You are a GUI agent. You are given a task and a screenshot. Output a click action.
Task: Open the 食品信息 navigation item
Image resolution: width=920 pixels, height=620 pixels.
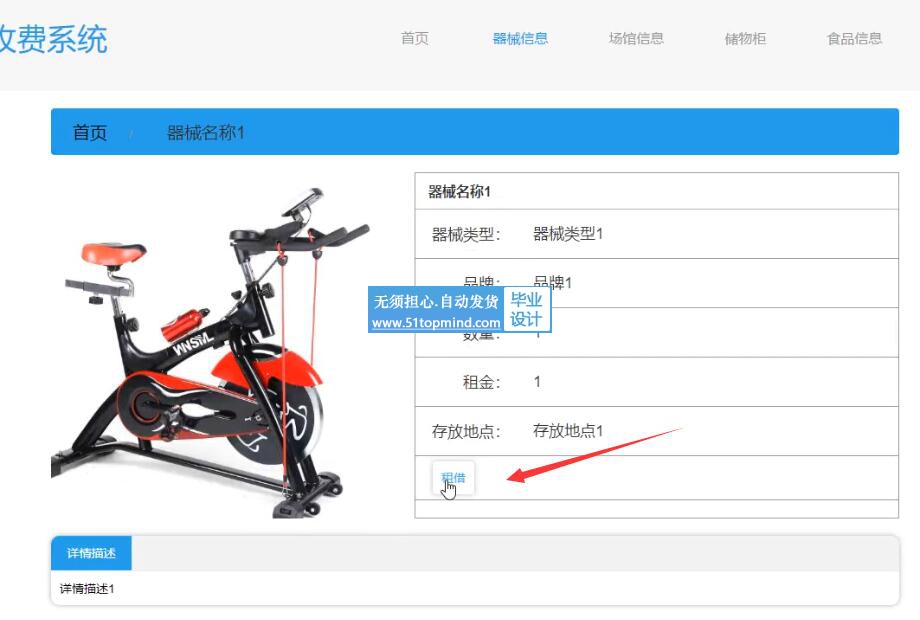tap(854, 39)
